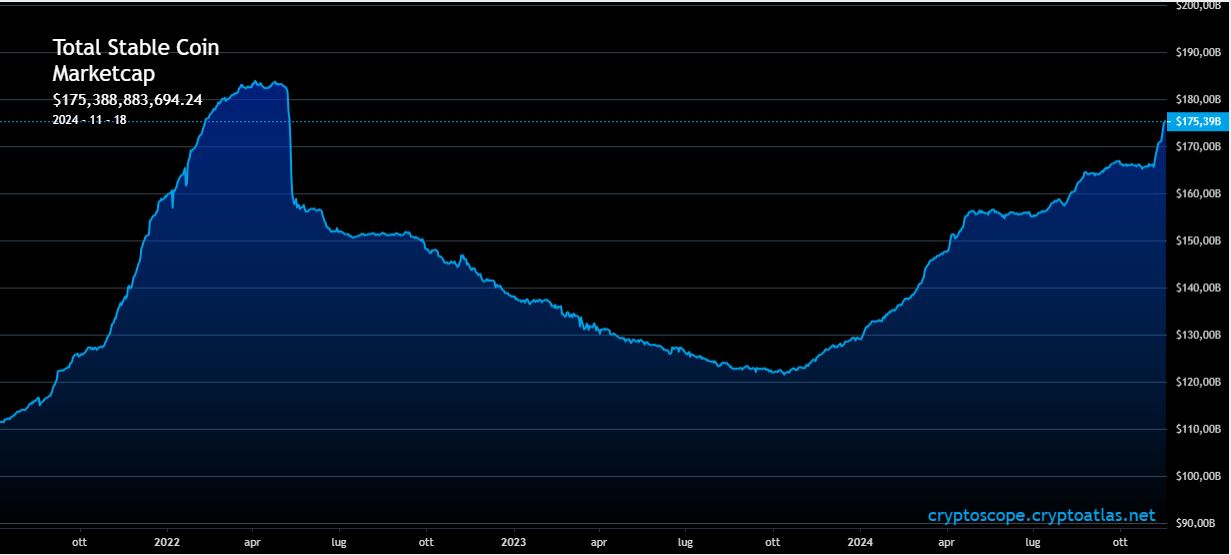Viewport: 1231px width, 555px height.
Task: Click the 2022 time axis label
Action: point(167,541)
